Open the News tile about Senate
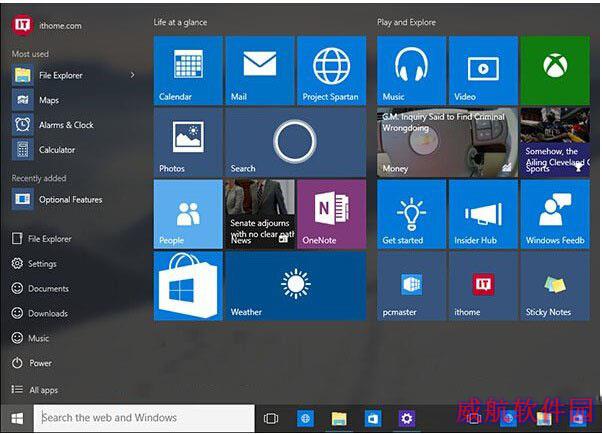The width and height of the screenshot is (602, 434). (x=260, y=214)
